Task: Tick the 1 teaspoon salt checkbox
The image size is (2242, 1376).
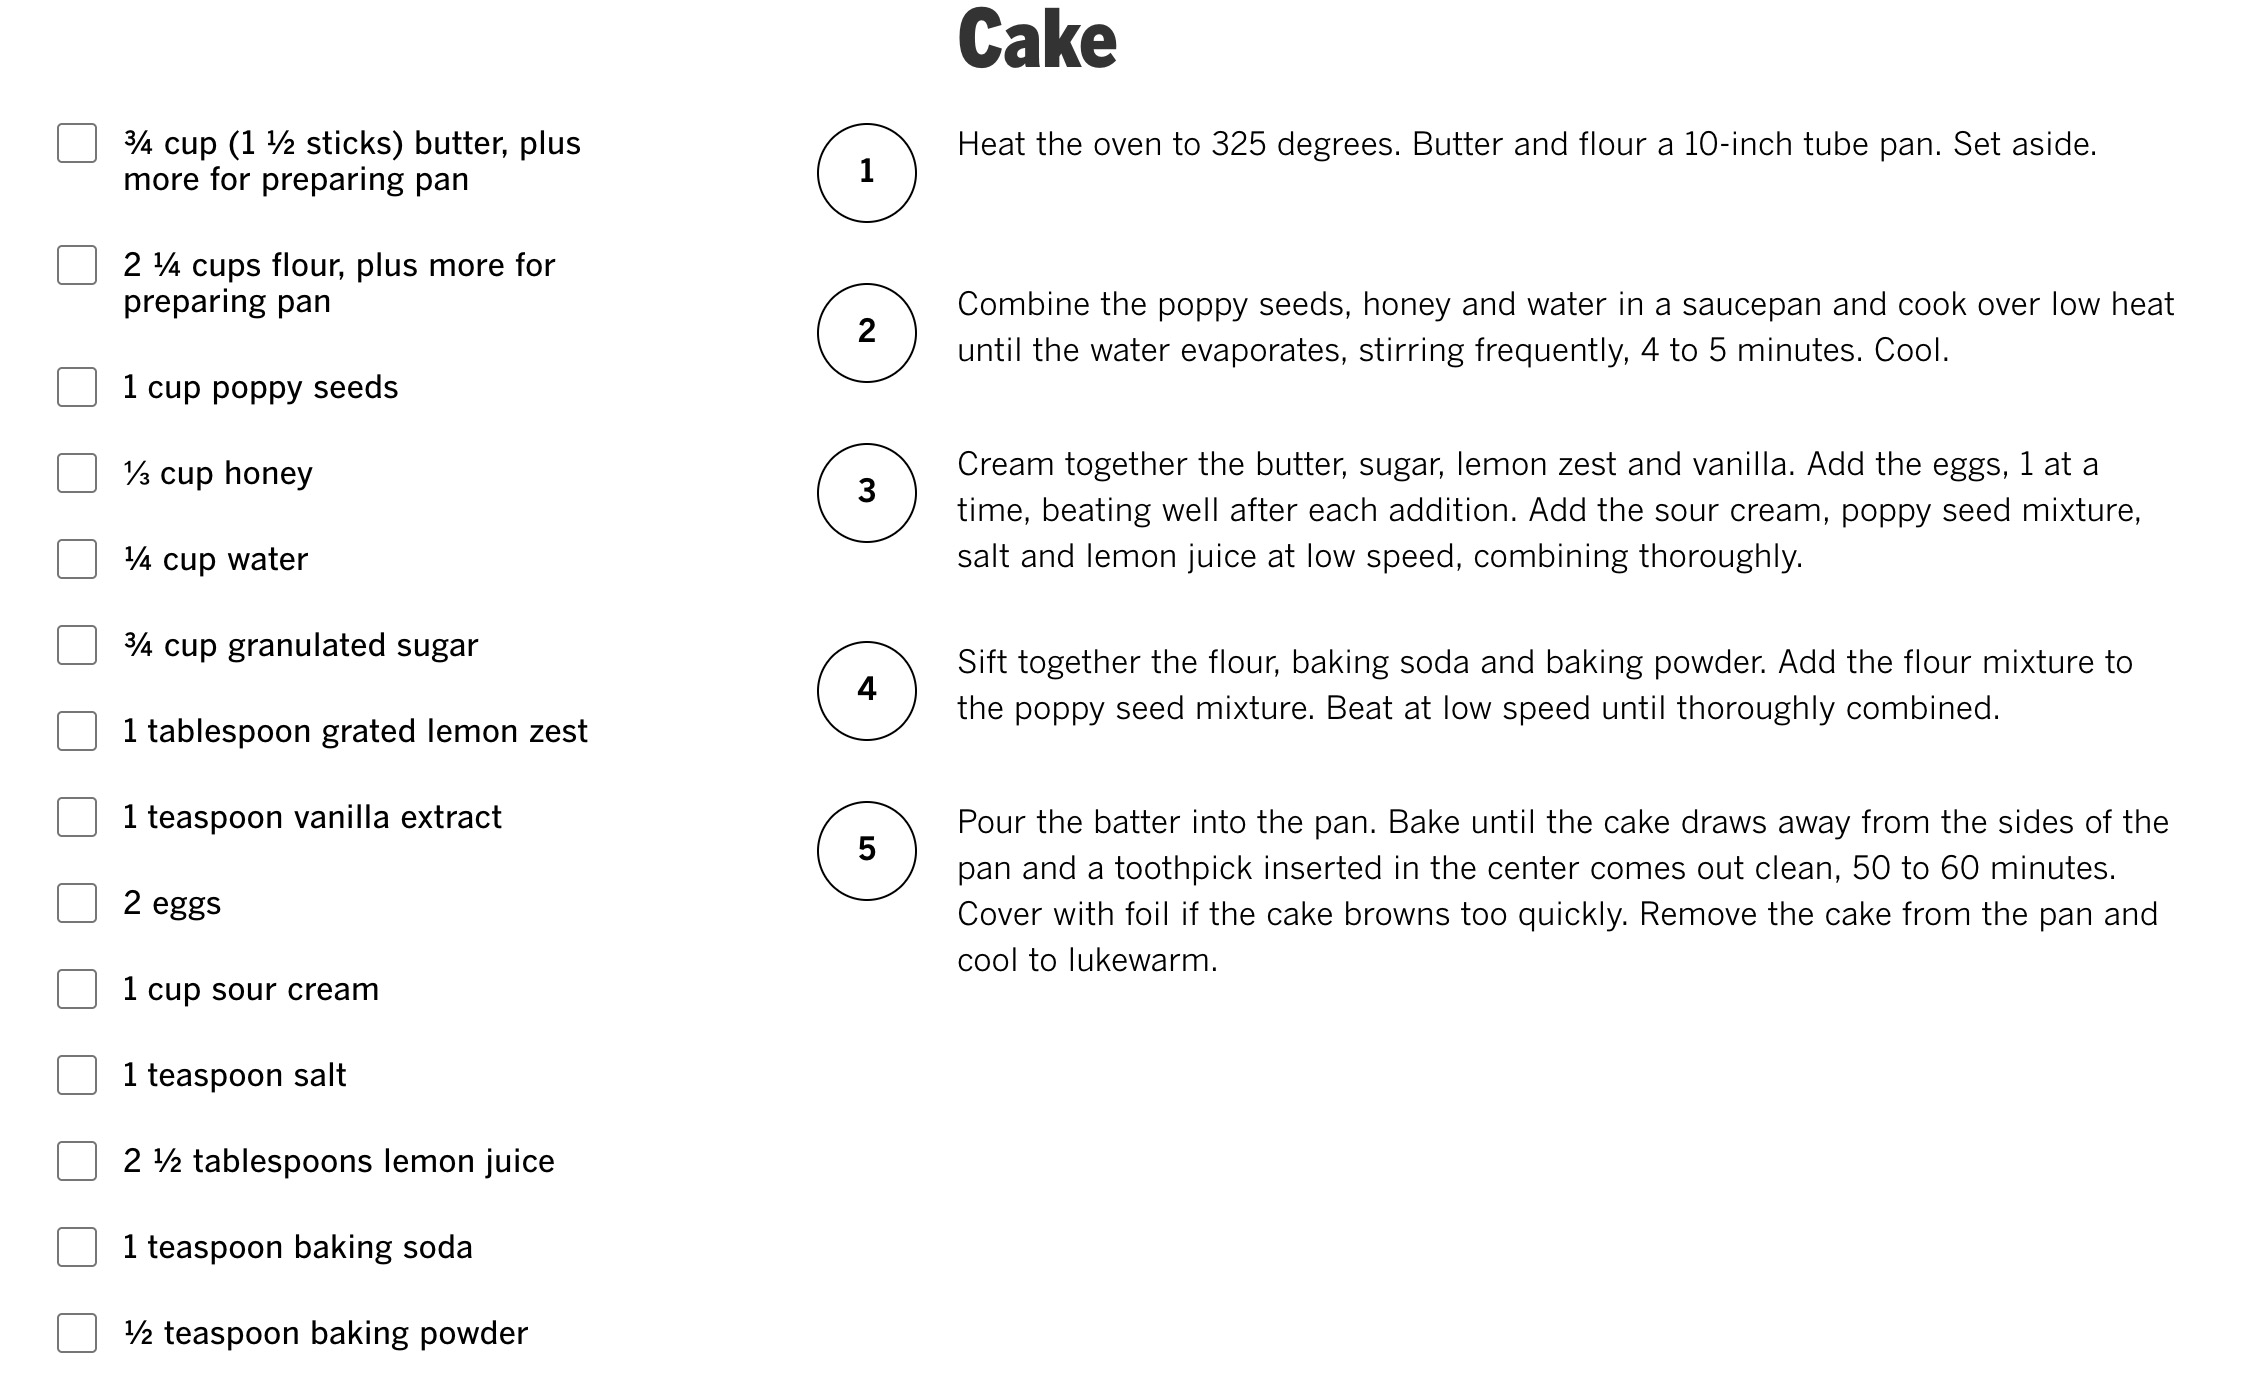Action: pyautogui.click(x=77, y=1075)
